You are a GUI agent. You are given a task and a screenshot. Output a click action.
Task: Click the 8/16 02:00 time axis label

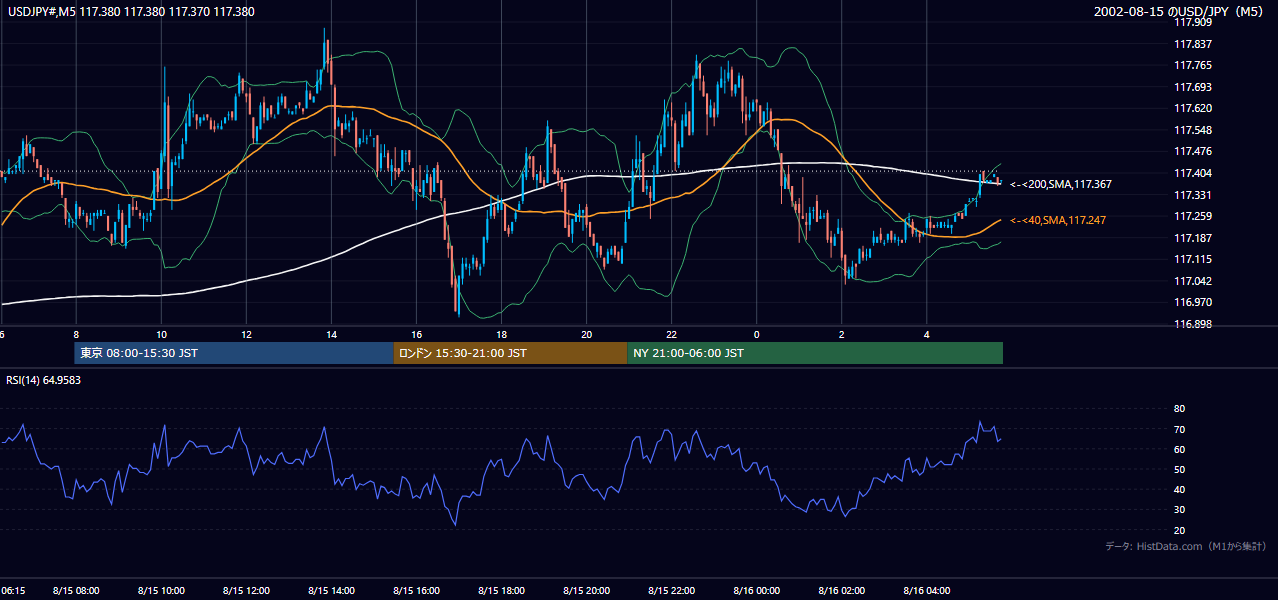pyautogui.click(x=841, y=591)
